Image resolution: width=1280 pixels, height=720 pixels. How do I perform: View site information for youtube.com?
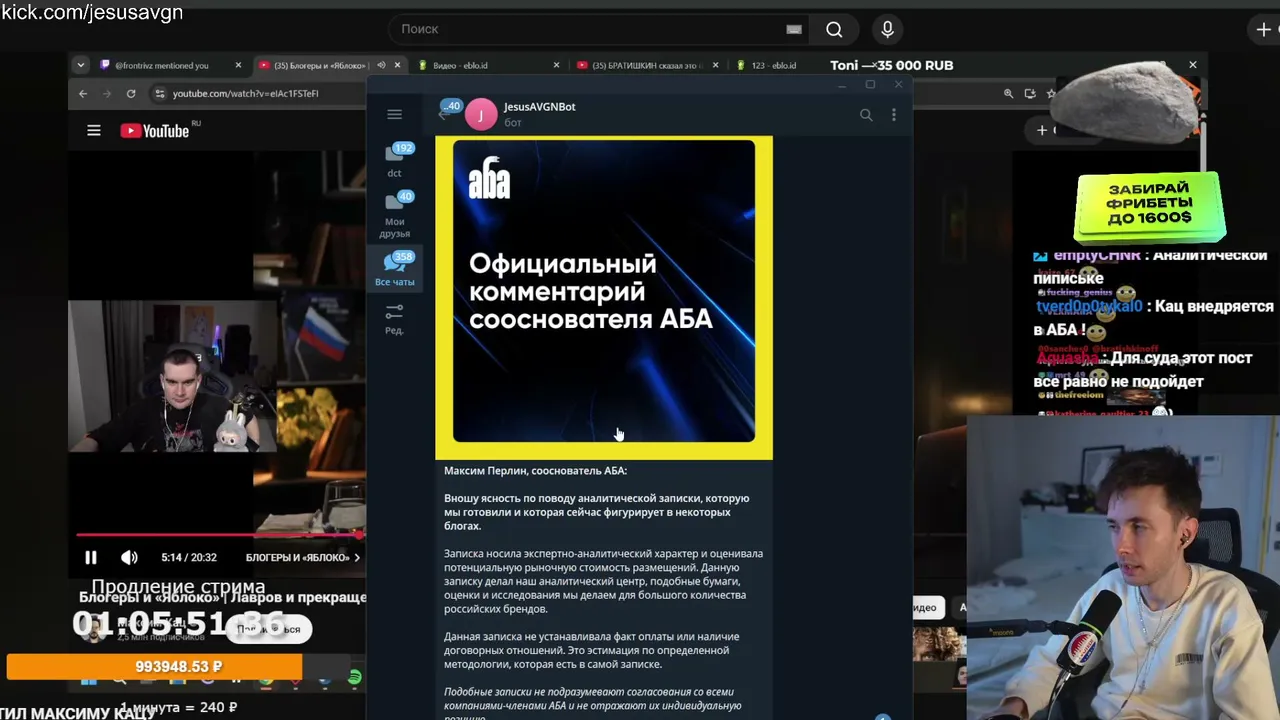(x=159, y=94)
